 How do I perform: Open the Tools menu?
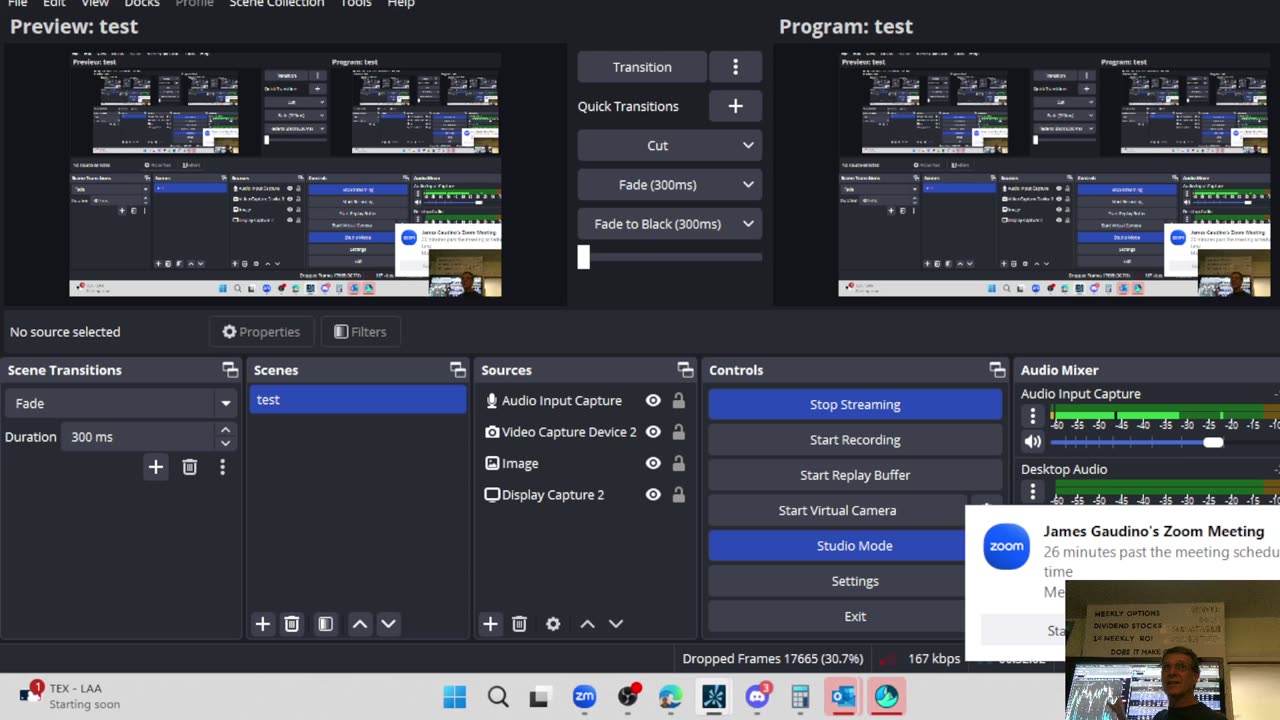(x=355, y=4)
